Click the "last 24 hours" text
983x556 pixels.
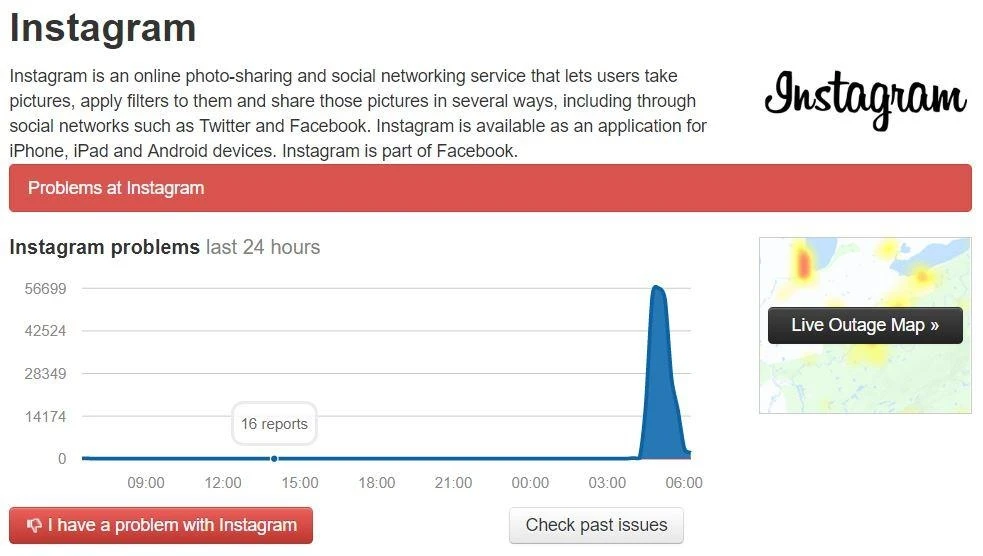(x=263, y=247)
